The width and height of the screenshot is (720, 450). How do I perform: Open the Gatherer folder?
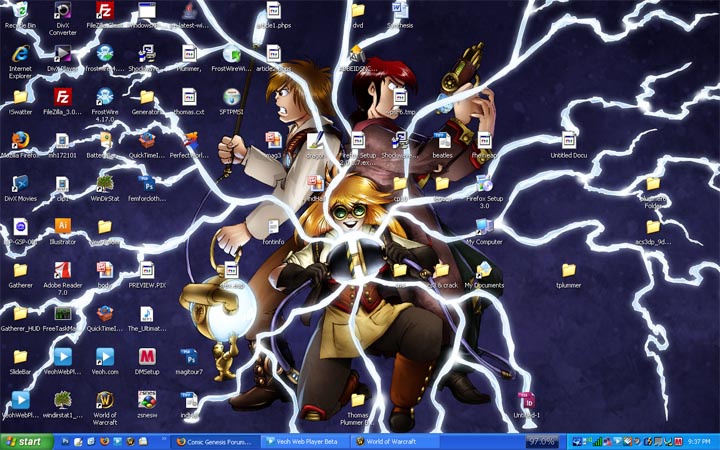[20, 270]
